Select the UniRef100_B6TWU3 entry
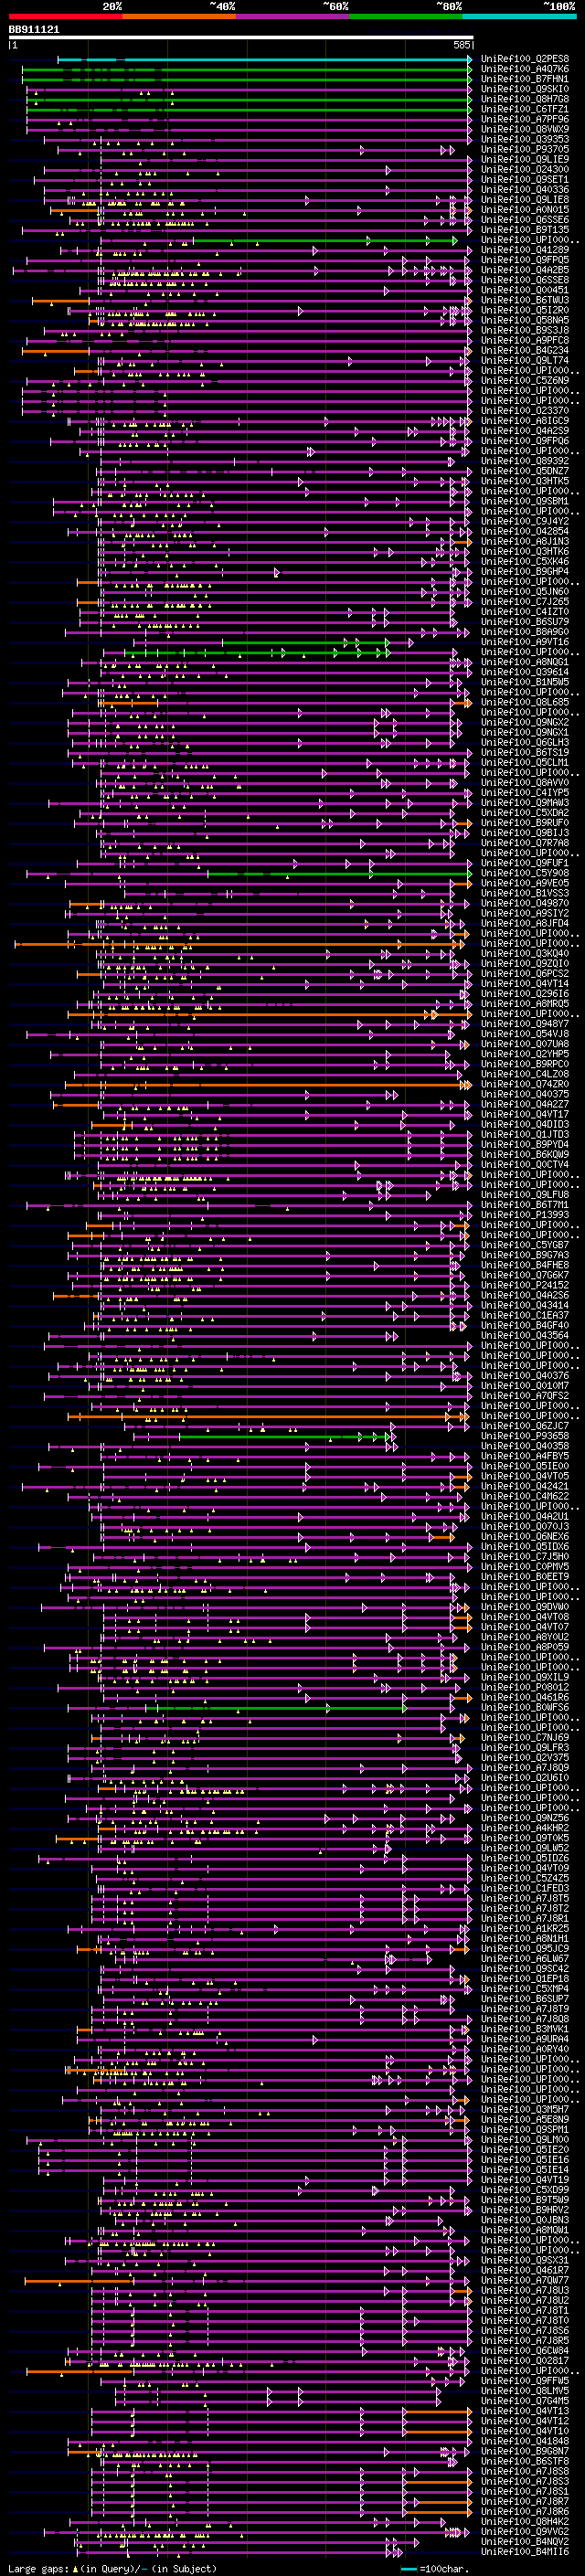The width and height of the screenshot is (585, 2576). tap(525, 300)
